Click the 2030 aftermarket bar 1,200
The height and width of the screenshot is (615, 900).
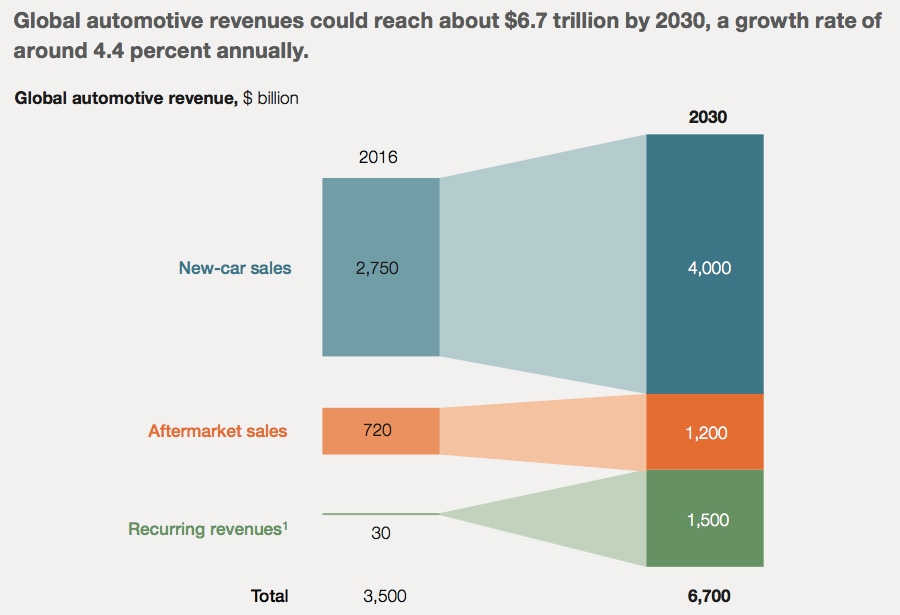click(705, 432)
